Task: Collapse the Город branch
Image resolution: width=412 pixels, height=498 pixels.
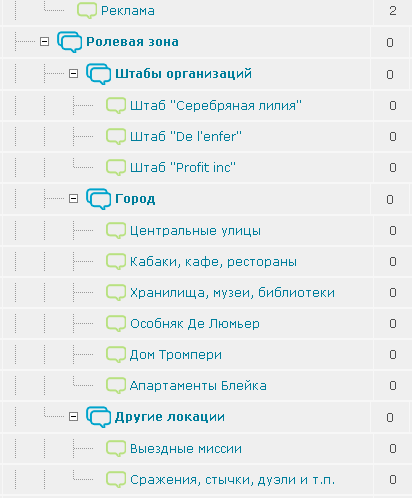Action: click(73, 199)
